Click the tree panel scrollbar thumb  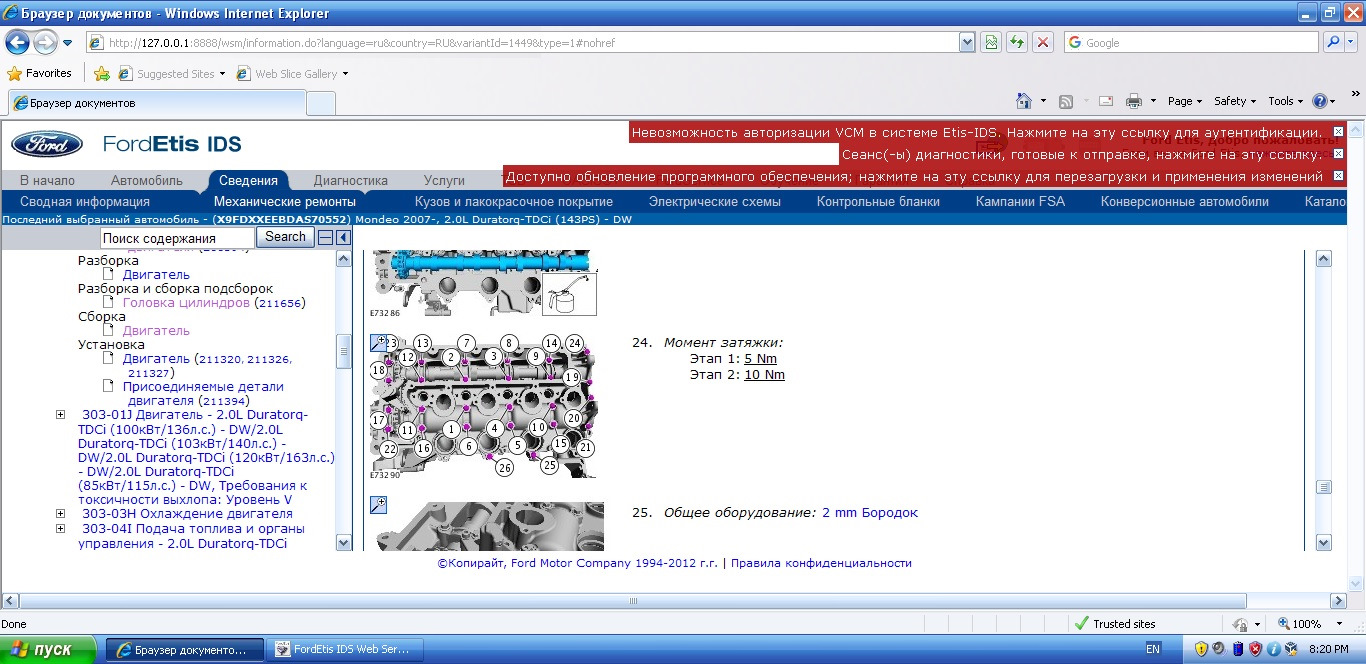click(x=344, y=351)
